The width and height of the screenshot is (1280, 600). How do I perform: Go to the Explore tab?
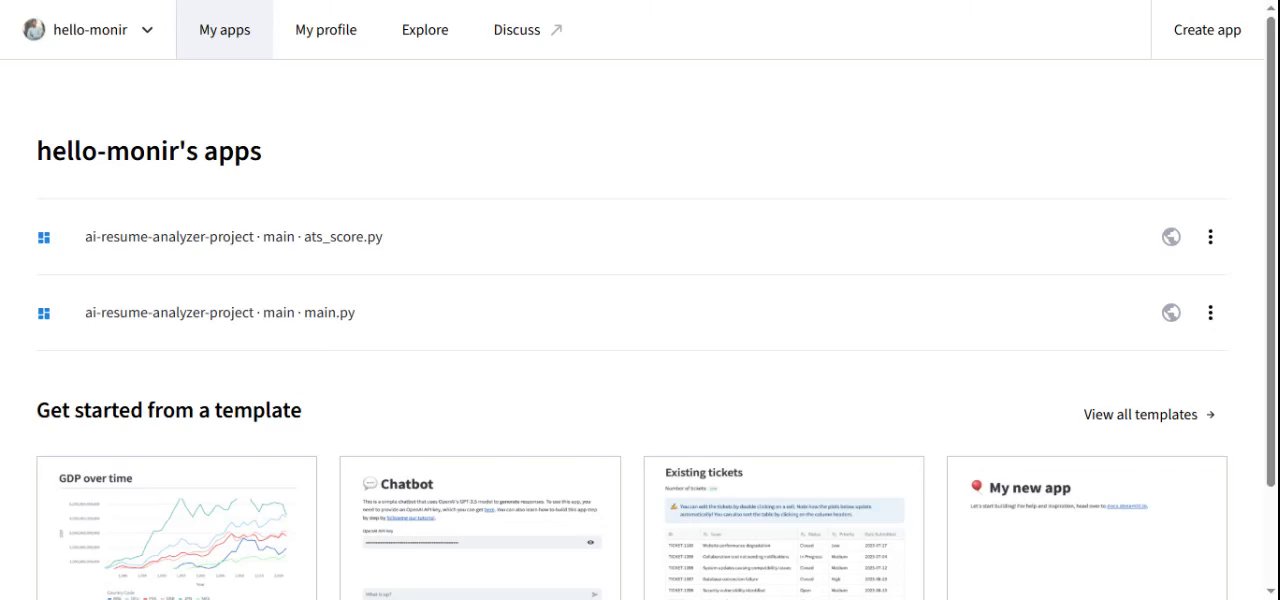pos(425,30)
